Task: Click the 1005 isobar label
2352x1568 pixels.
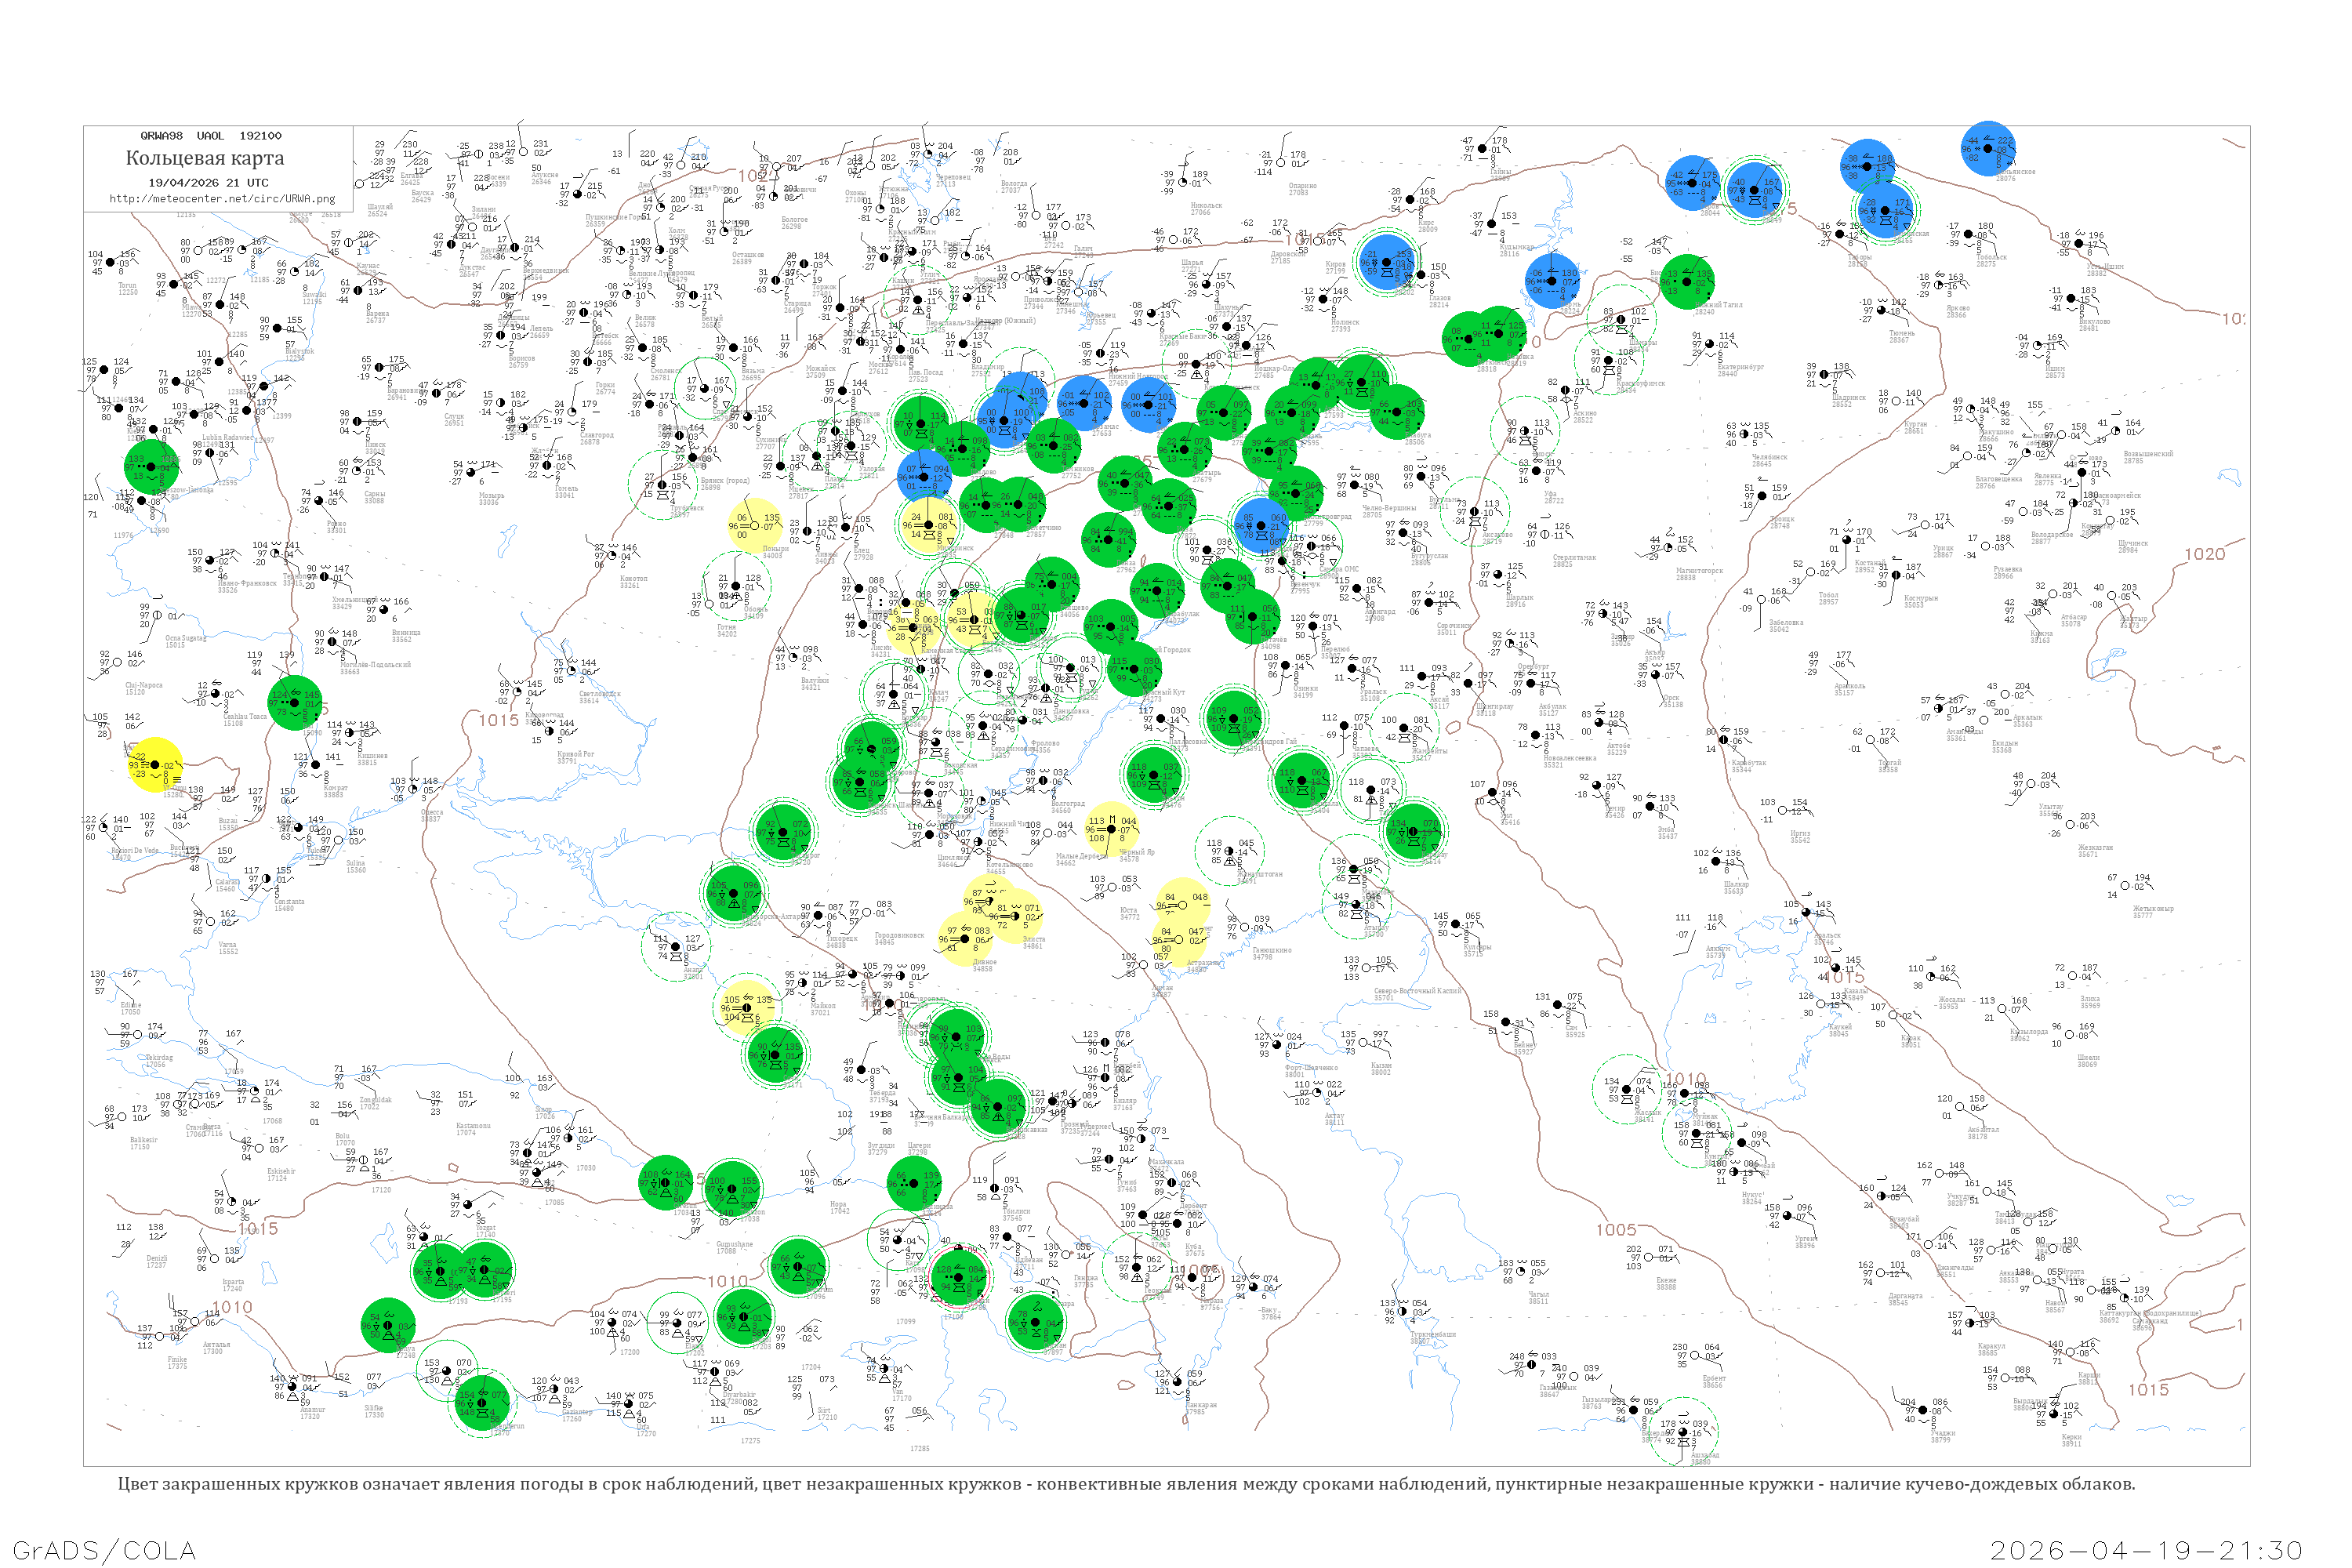Action: (x=1615, y=1230)
